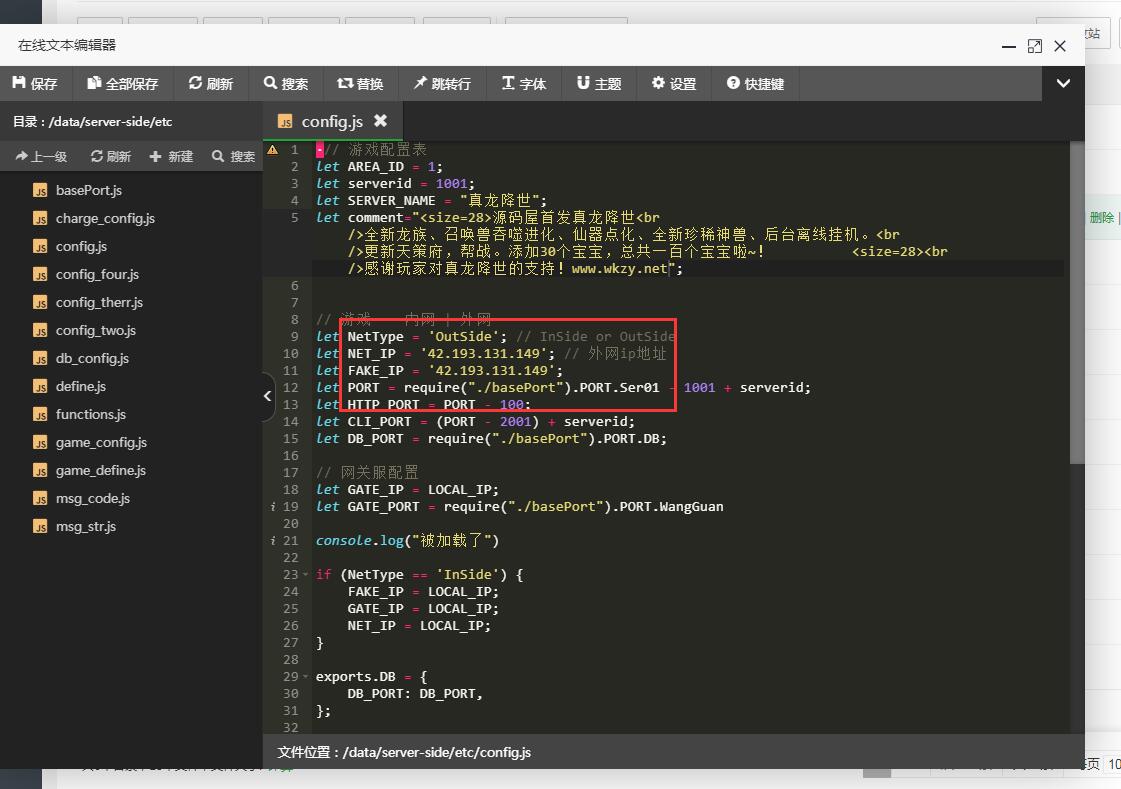Refresh the editor using 刷新 toolbar button
Image resolution: width=1121 pixels, height=789 pixels.
(x=211, y=84)
